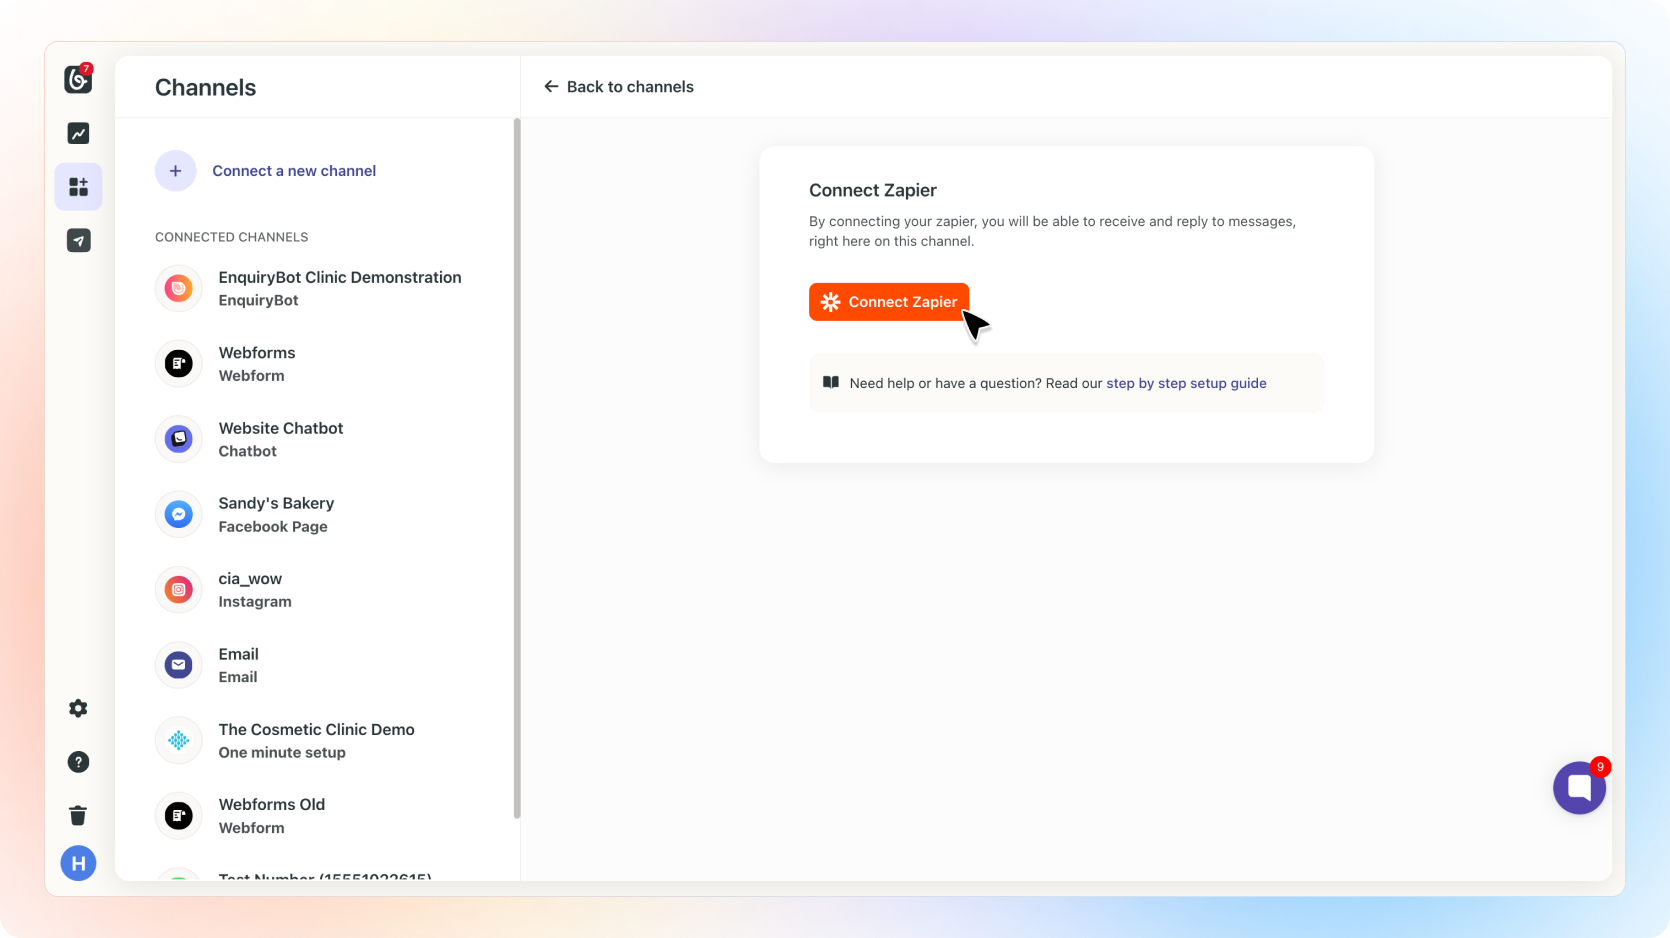
Task: Select Webforms Old channel name
Action: 272,804
